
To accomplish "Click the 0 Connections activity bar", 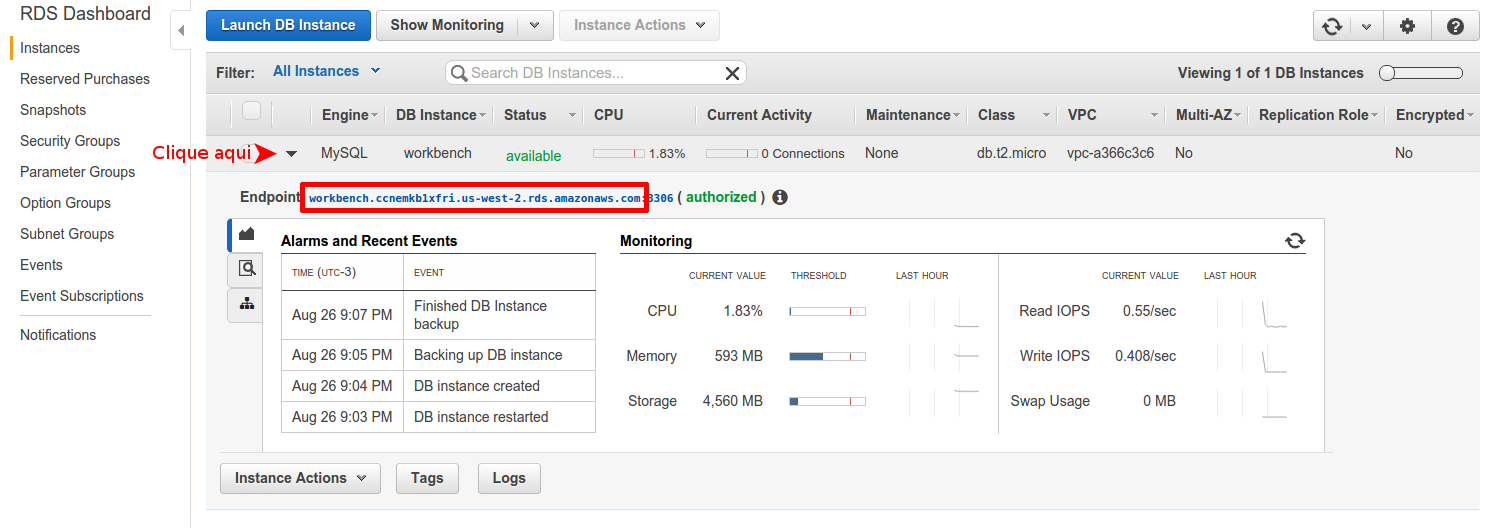I will pyautogui.click(x=732, y=154).
